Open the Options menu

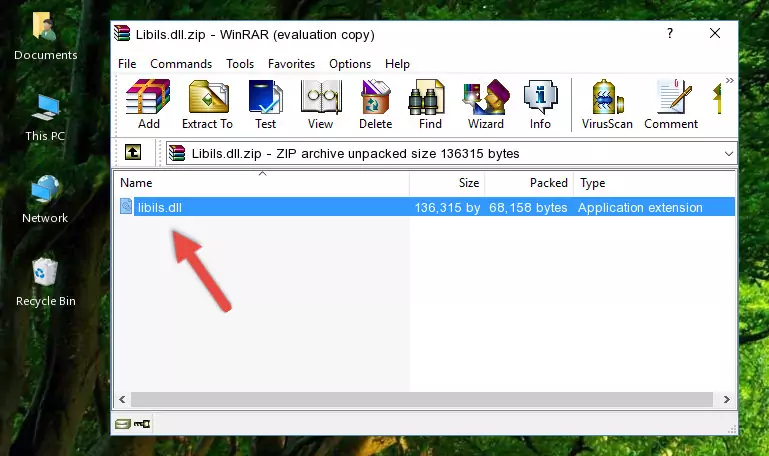click(x=350, y=64)
